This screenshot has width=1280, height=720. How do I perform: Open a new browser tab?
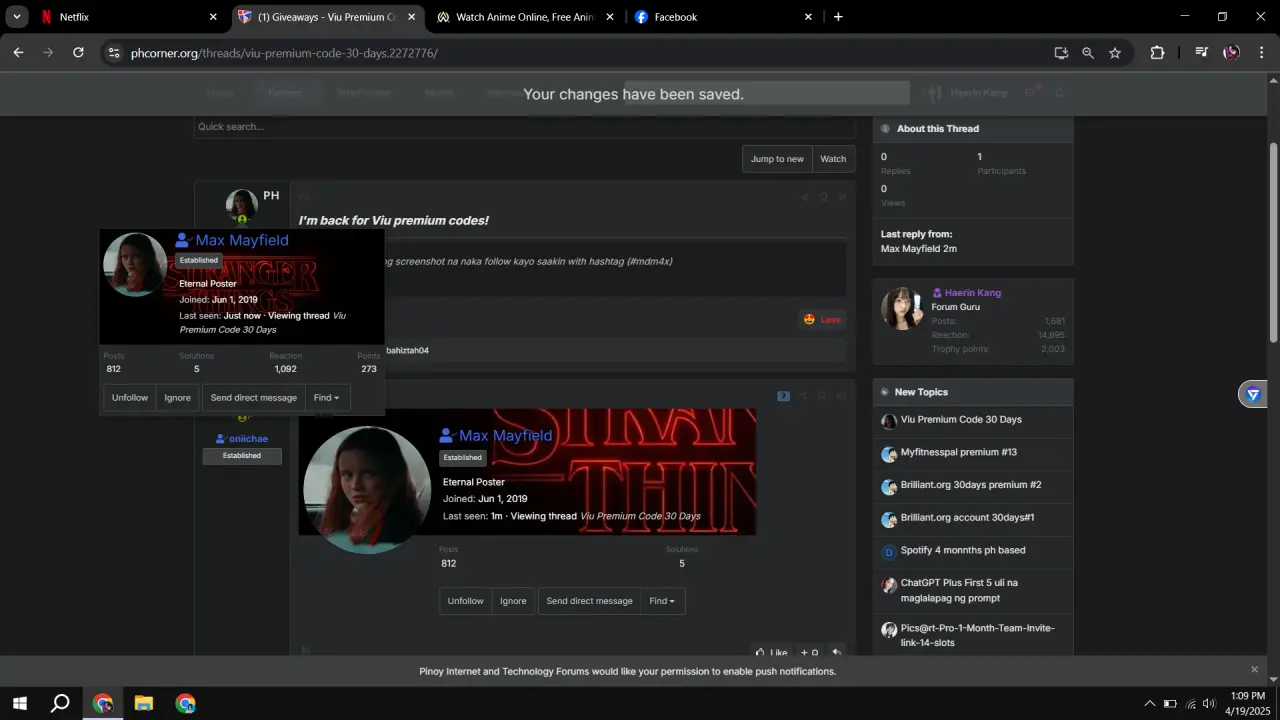click(x=838, y=17)
